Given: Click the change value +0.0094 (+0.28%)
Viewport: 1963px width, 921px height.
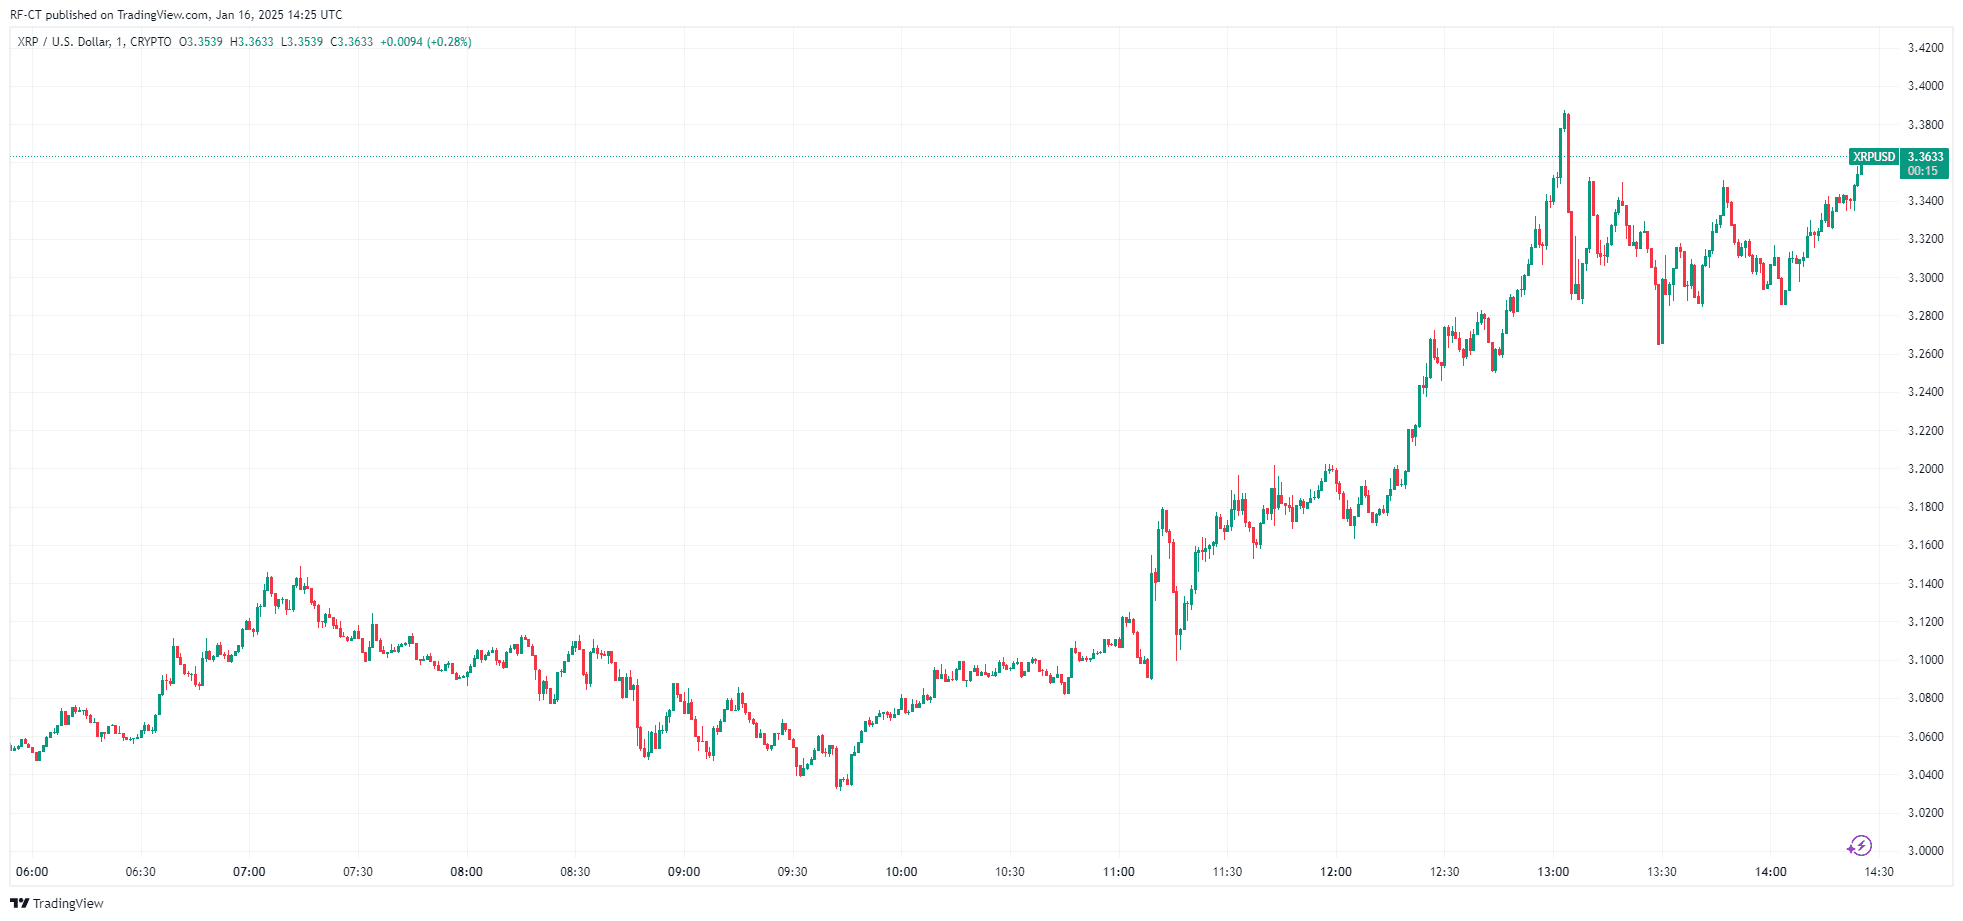Looking at the screenshot, I should tap(426, 42).
